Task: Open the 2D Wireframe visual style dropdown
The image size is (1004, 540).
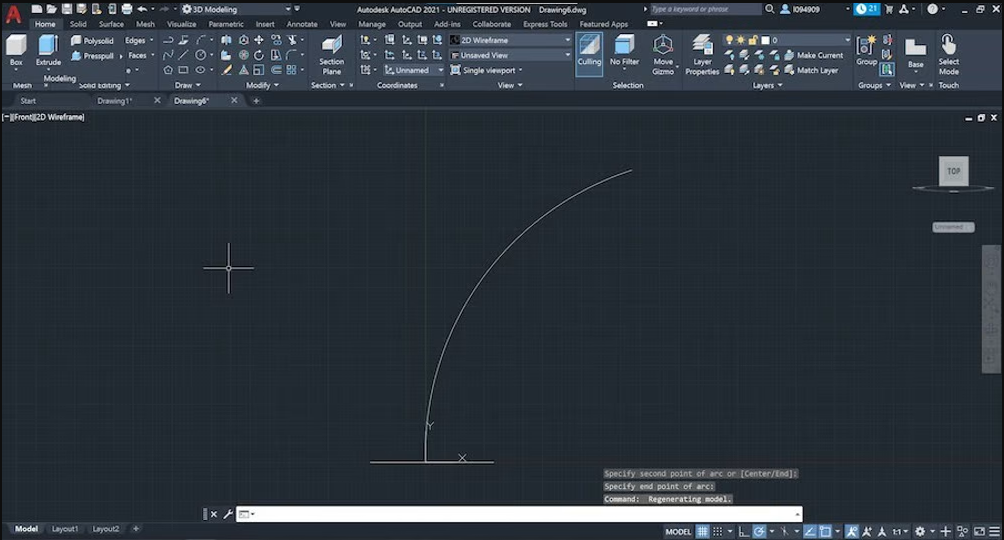Action: click(510, 40)
